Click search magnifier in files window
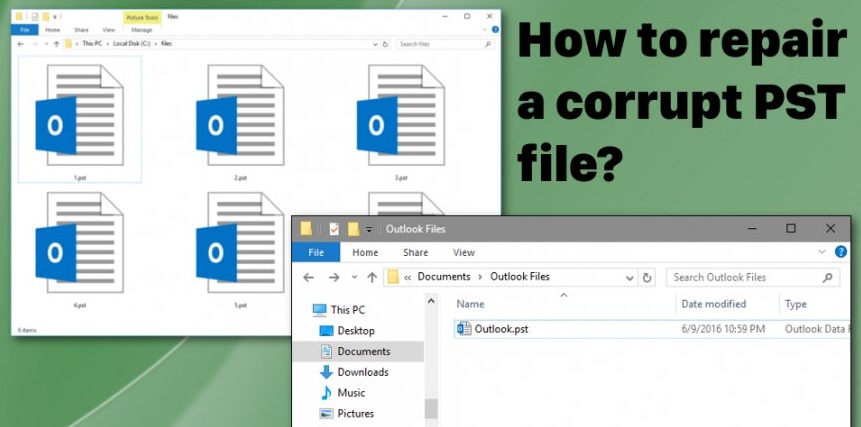 488,44
